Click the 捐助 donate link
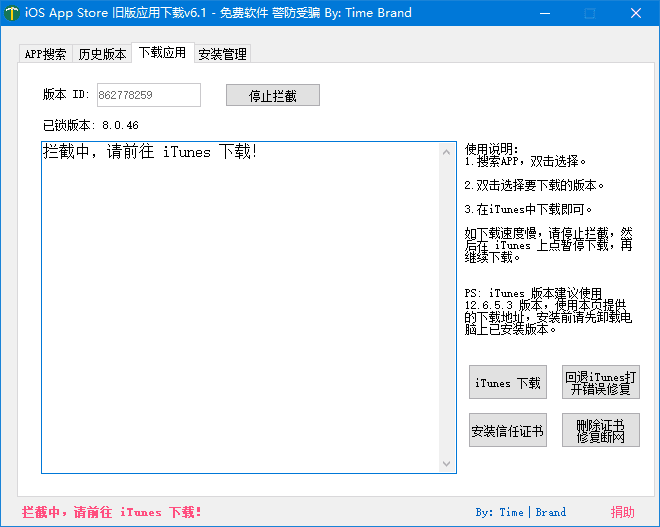 point(622,512)
